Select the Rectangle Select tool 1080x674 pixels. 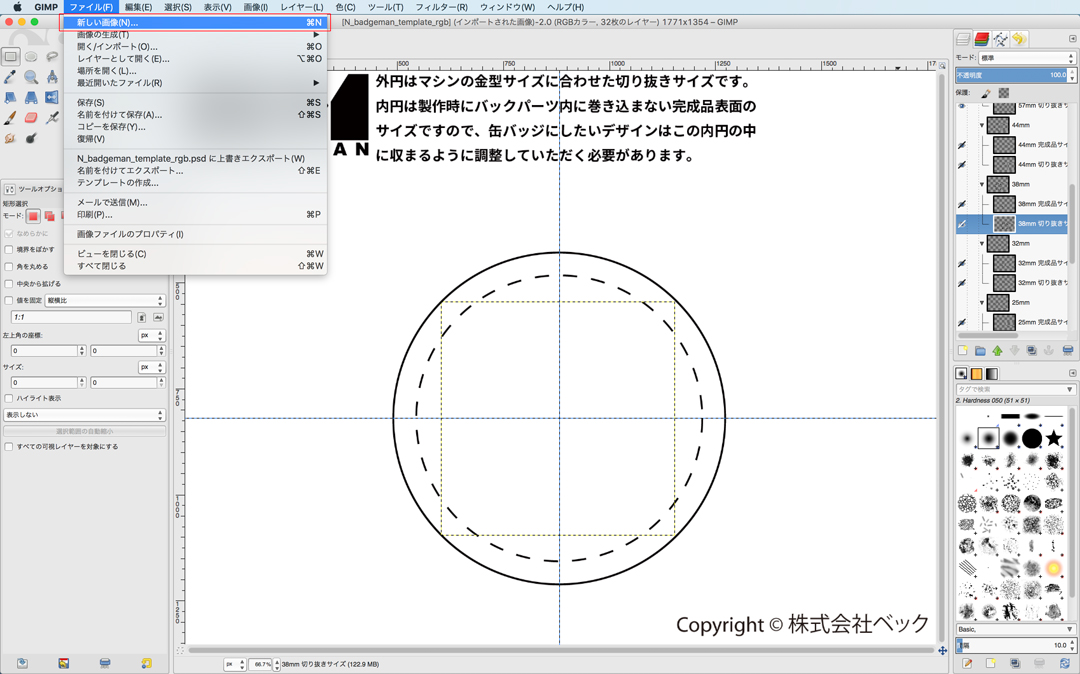[10, 57]
